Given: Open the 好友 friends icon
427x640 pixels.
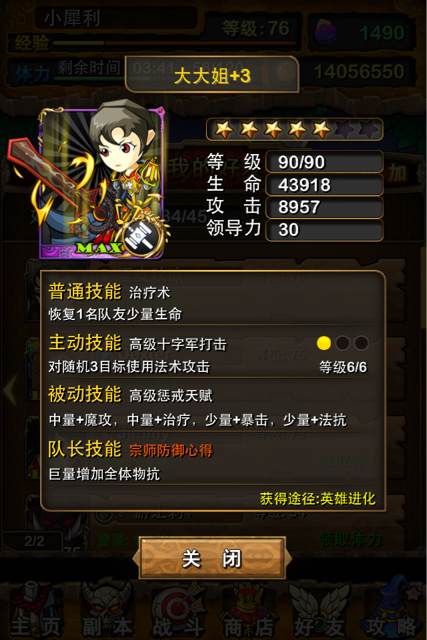Looking at the screenshot, I should [x=320, y=611].
